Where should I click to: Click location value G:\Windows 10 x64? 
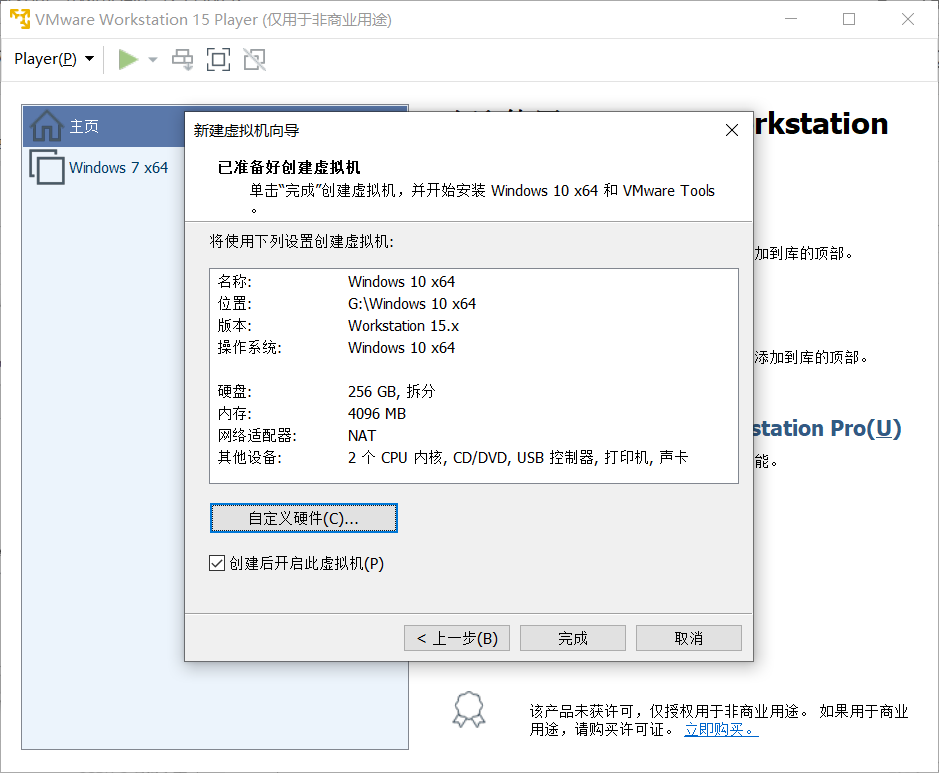point(412,304)
